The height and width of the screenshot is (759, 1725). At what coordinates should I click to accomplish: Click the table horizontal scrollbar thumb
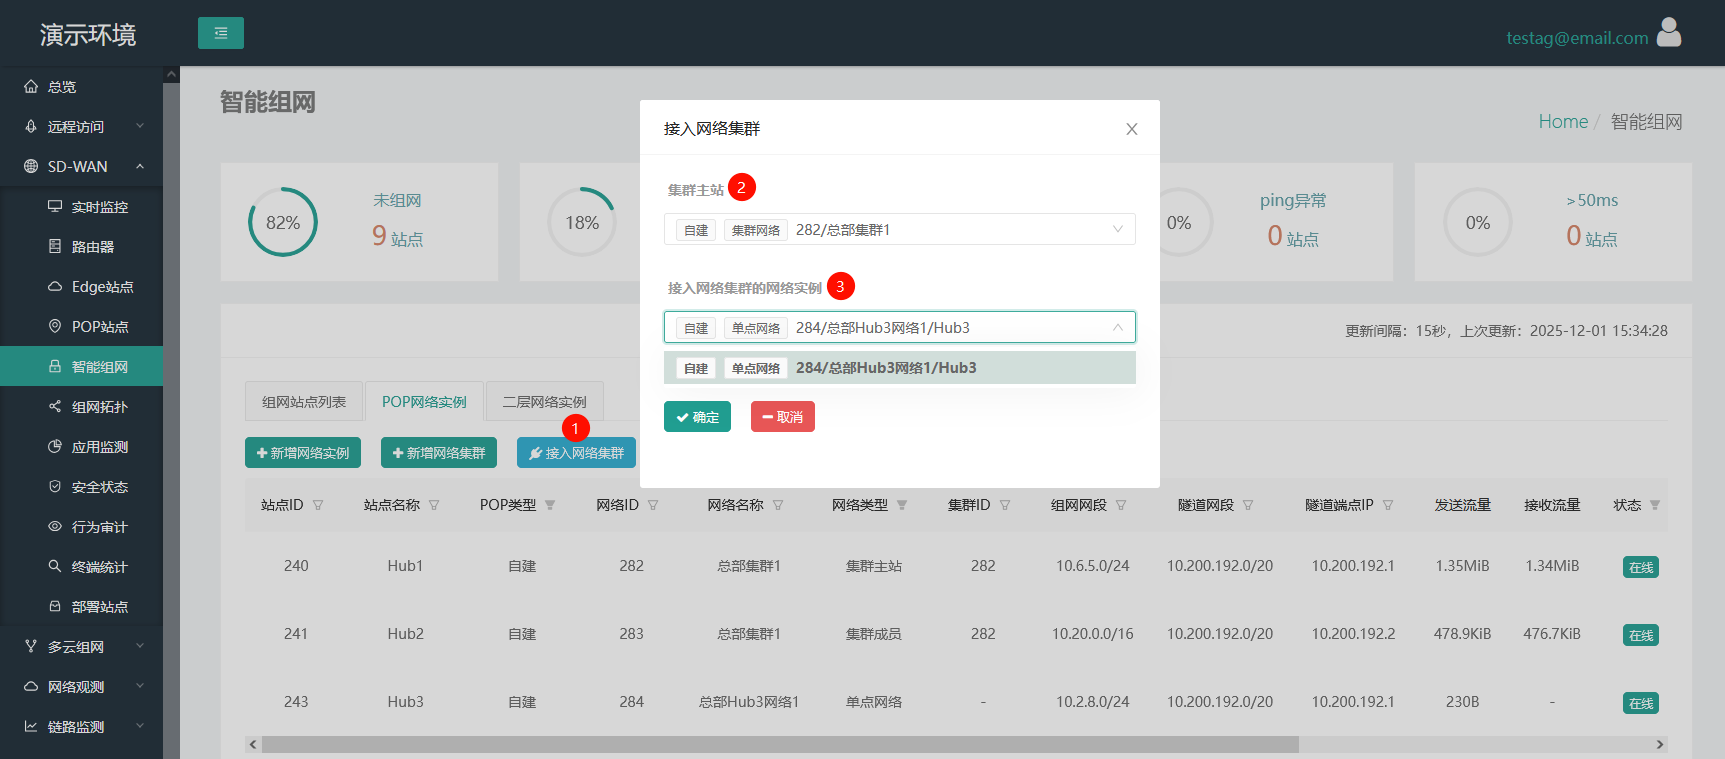tap(780, 744)
